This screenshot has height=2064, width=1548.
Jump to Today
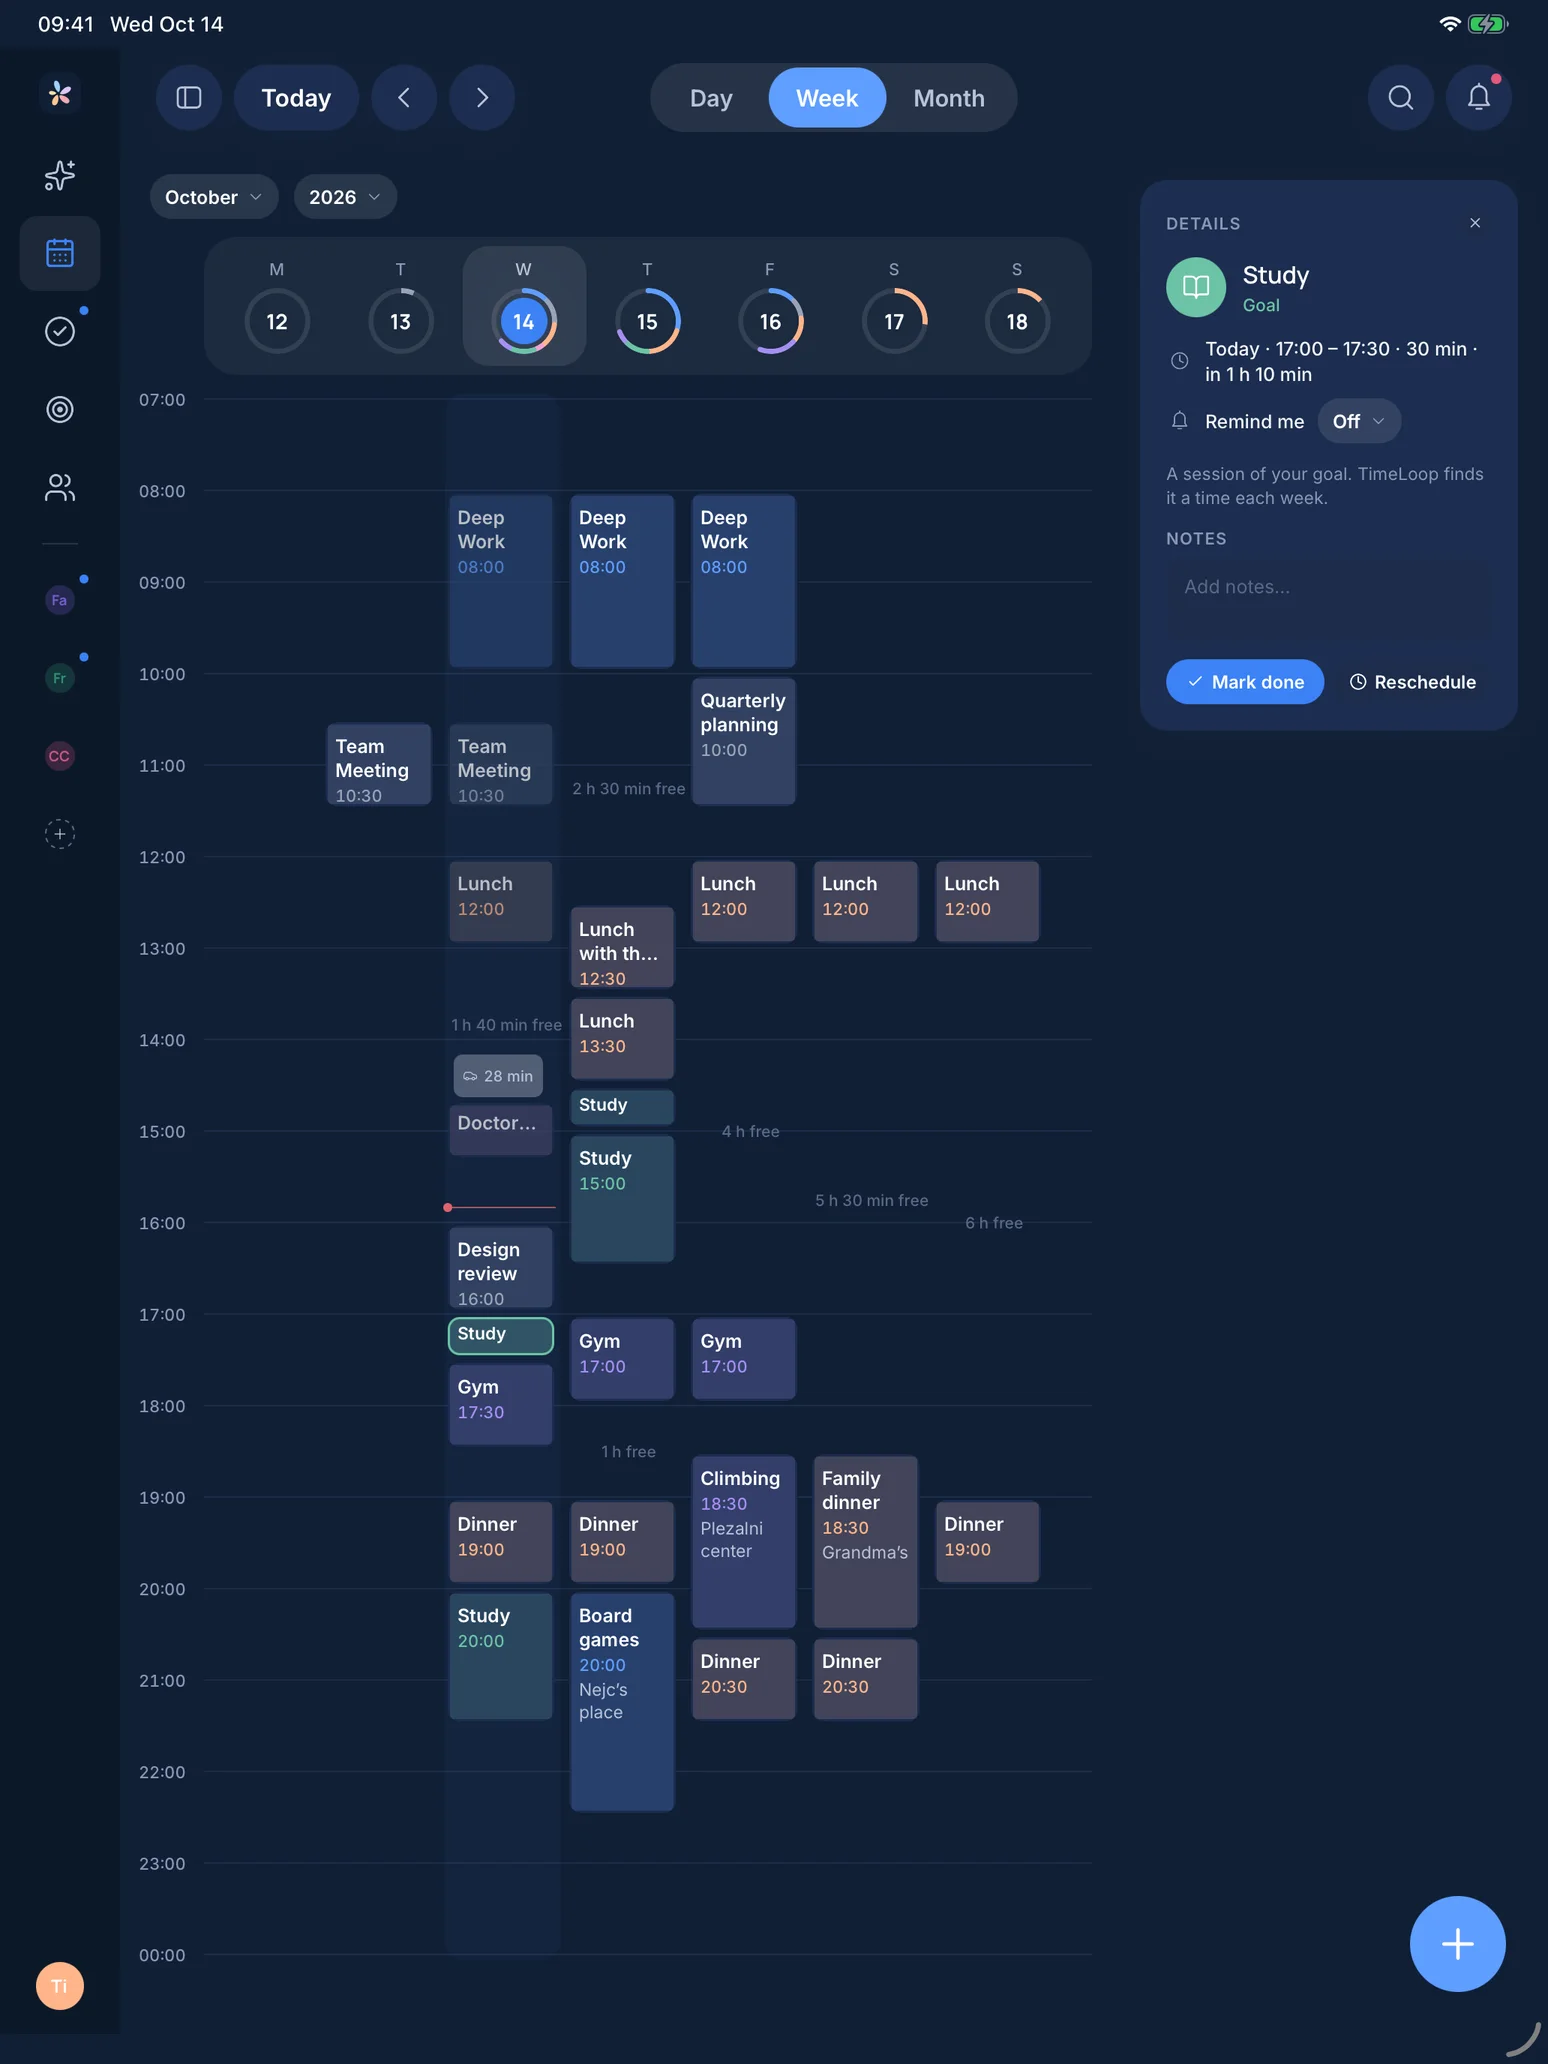pyautogui.click(x=296, y=98)
